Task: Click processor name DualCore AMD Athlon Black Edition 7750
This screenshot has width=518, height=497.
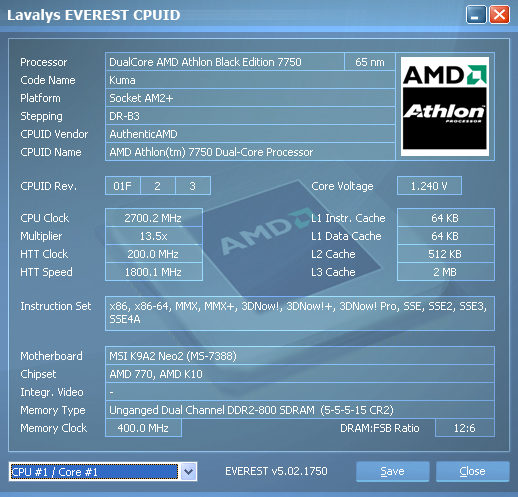Action: tap(224, 62)
